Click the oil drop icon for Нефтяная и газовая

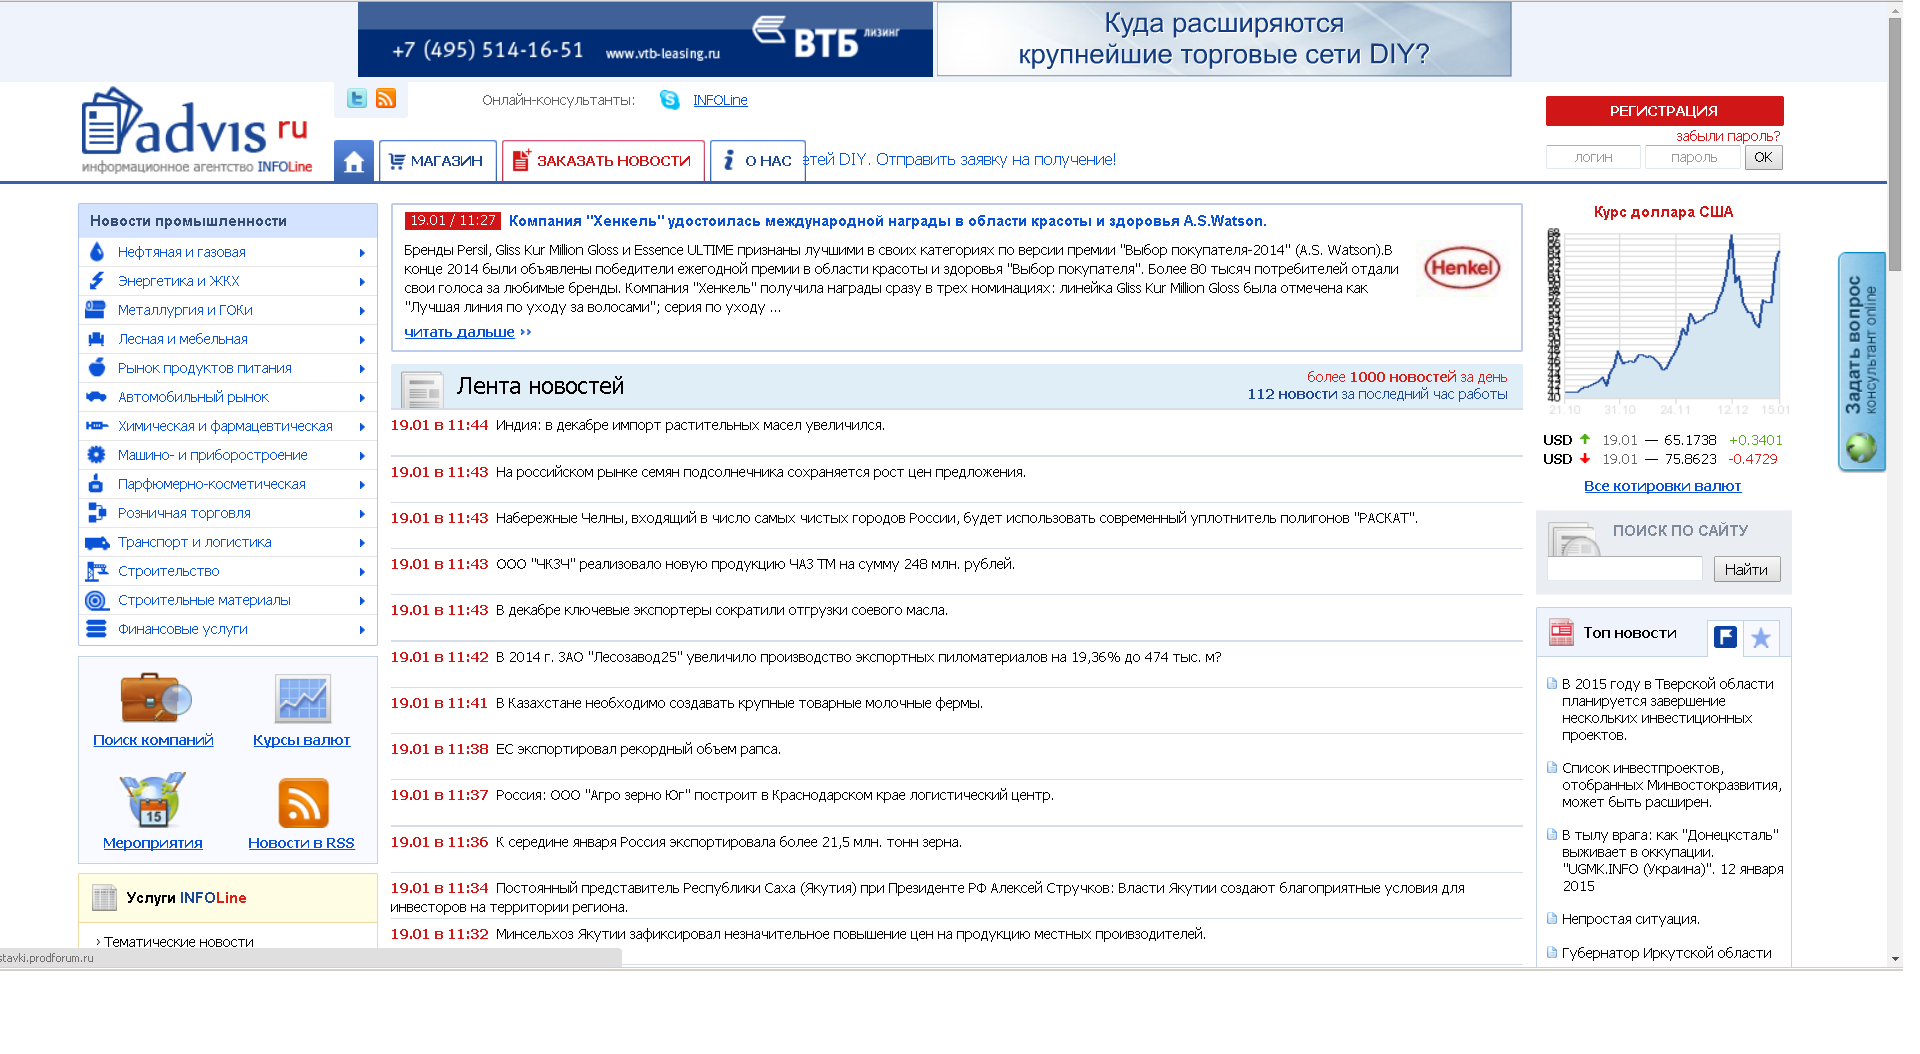tap(96, 252)
